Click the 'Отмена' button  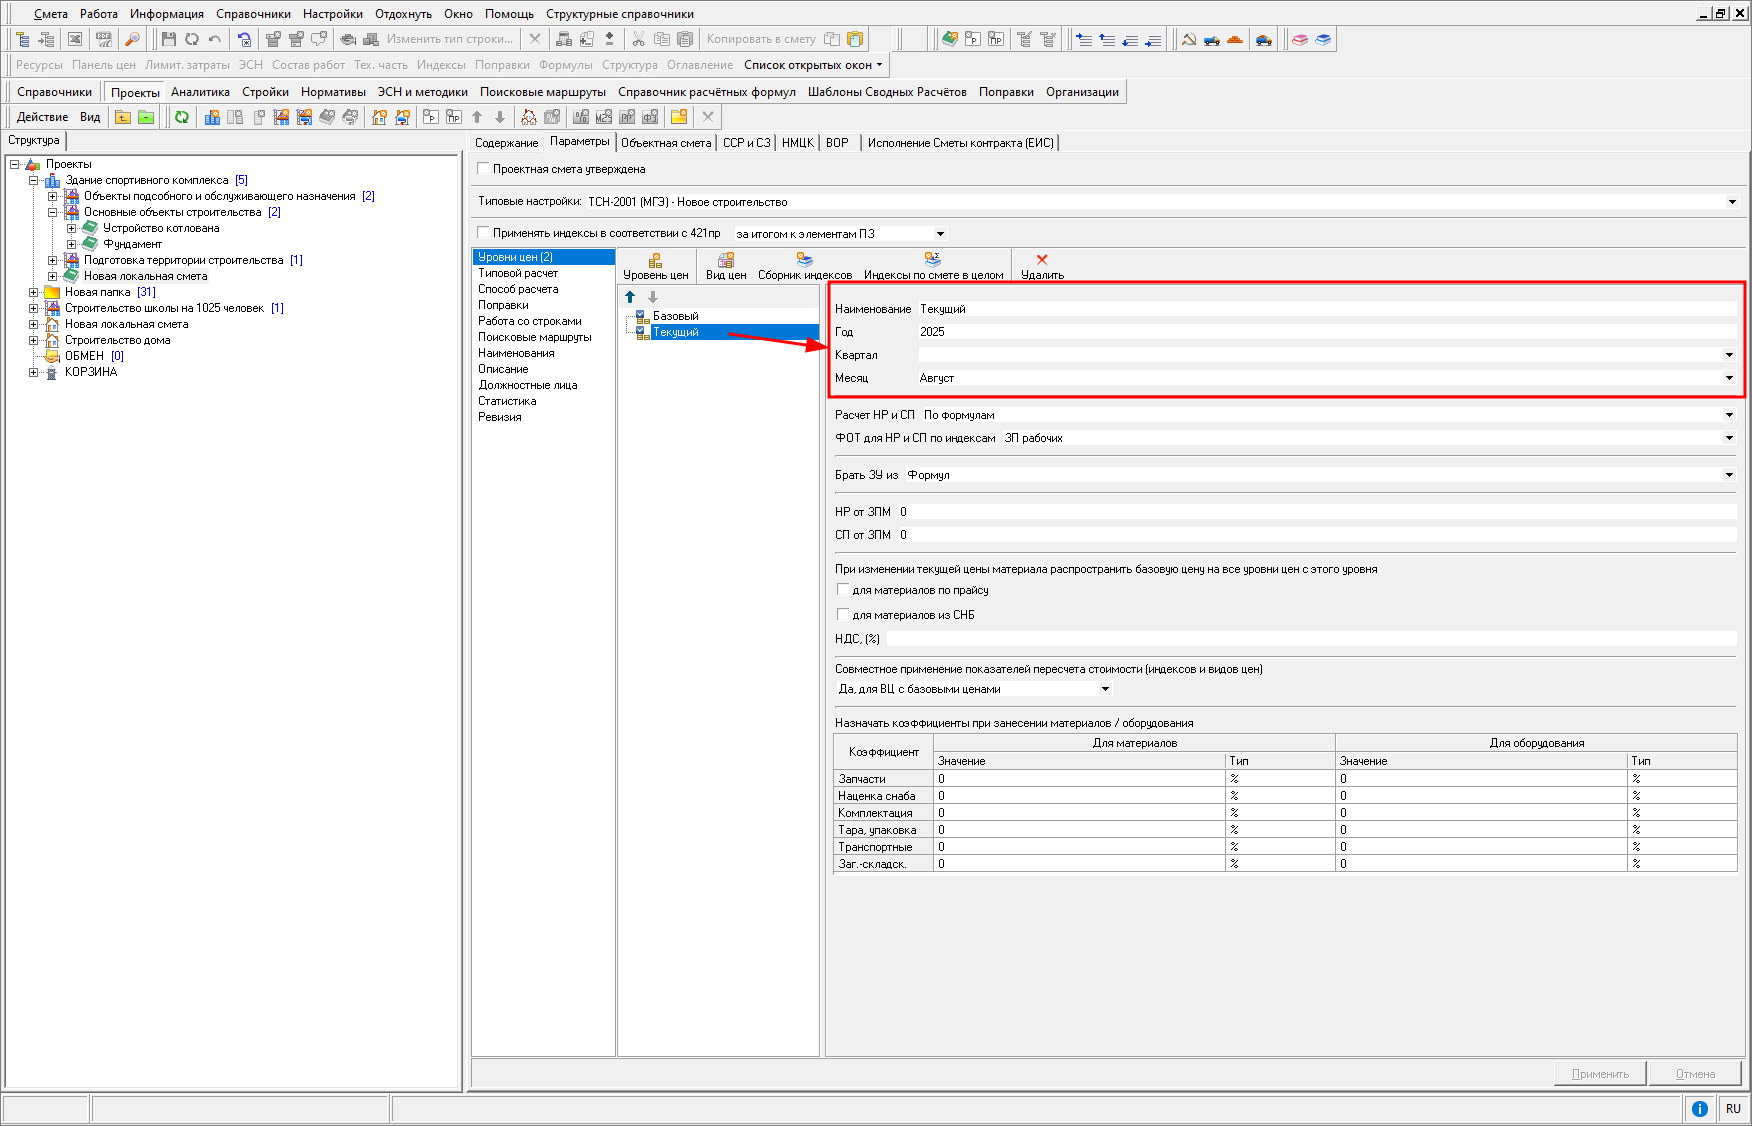[1695, 1074]
